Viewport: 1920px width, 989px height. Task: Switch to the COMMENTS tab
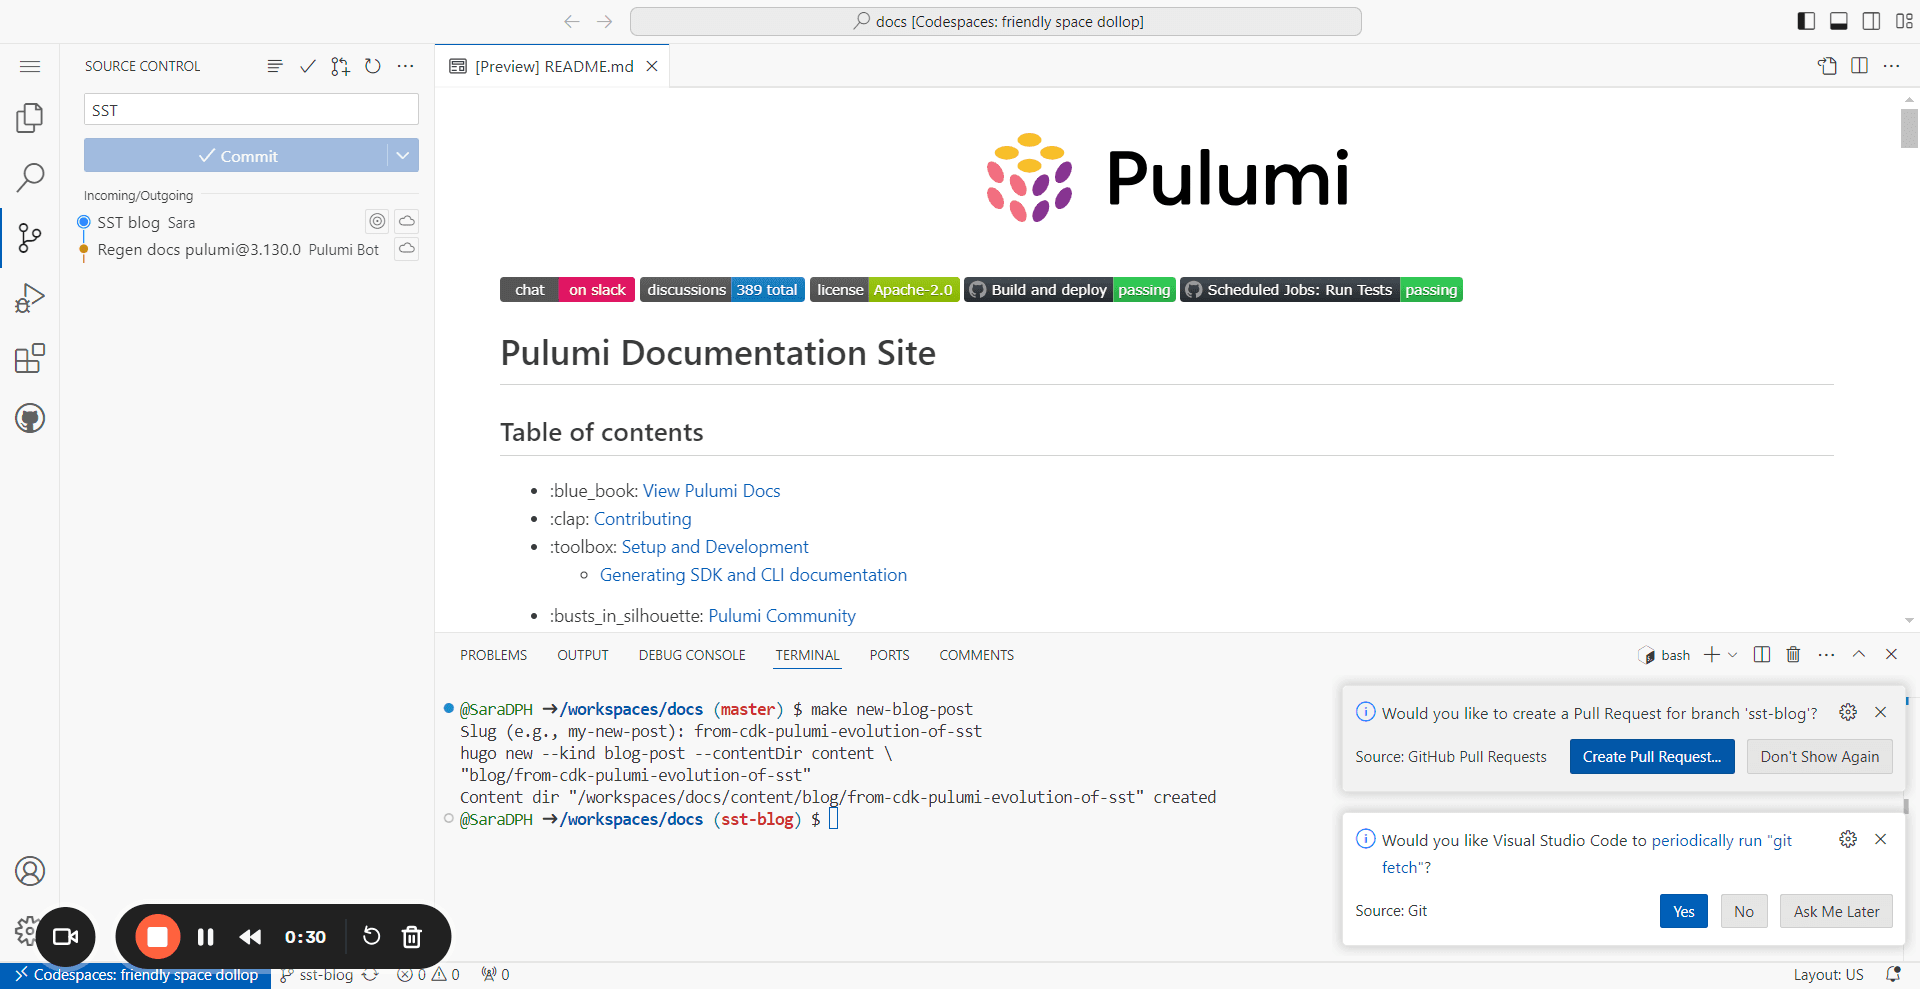[x=976, y=655]
